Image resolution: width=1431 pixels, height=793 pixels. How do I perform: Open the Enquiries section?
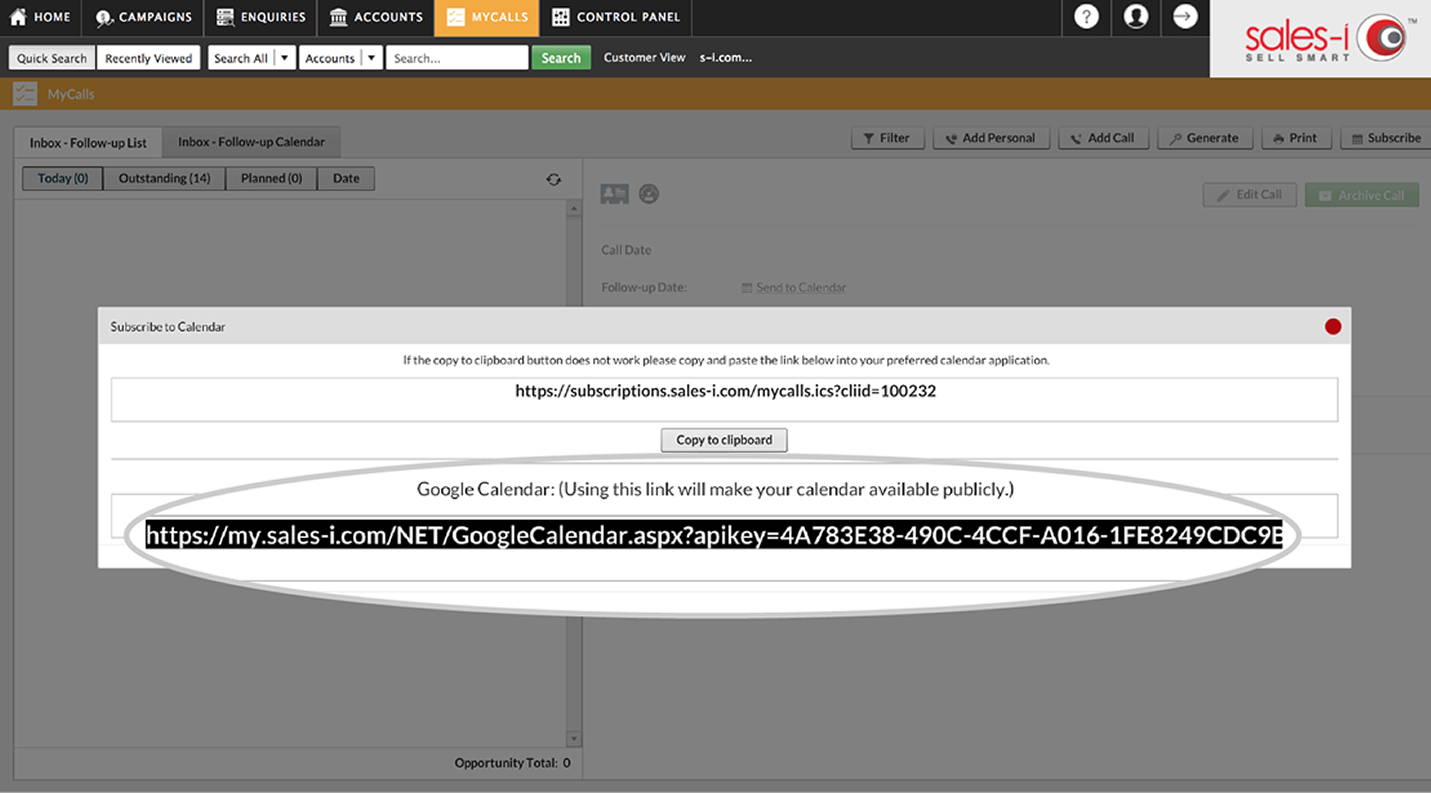point(260,17)
